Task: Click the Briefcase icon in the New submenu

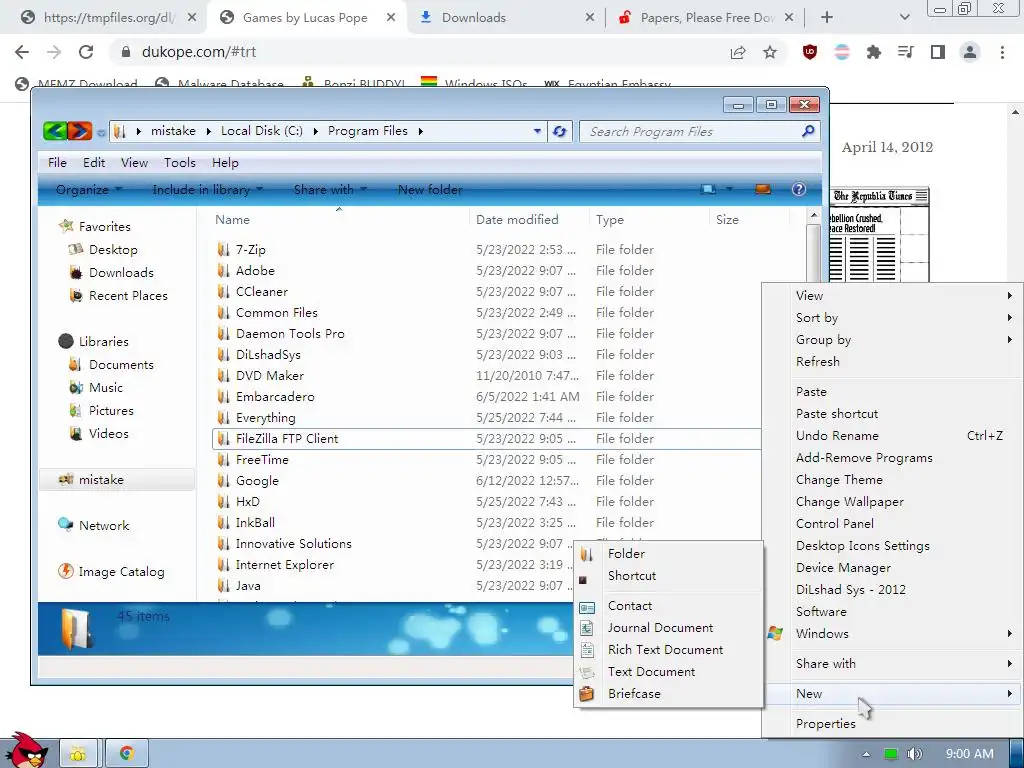Action: (586, 694)
